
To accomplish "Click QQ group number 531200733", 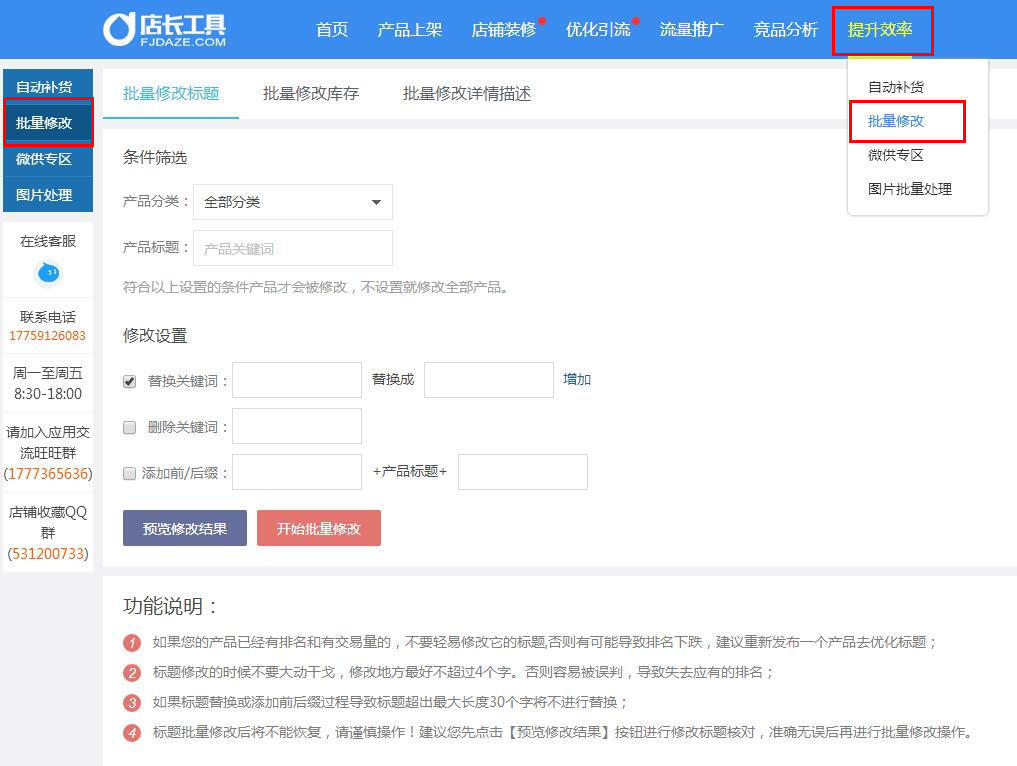I will point(48,554).
